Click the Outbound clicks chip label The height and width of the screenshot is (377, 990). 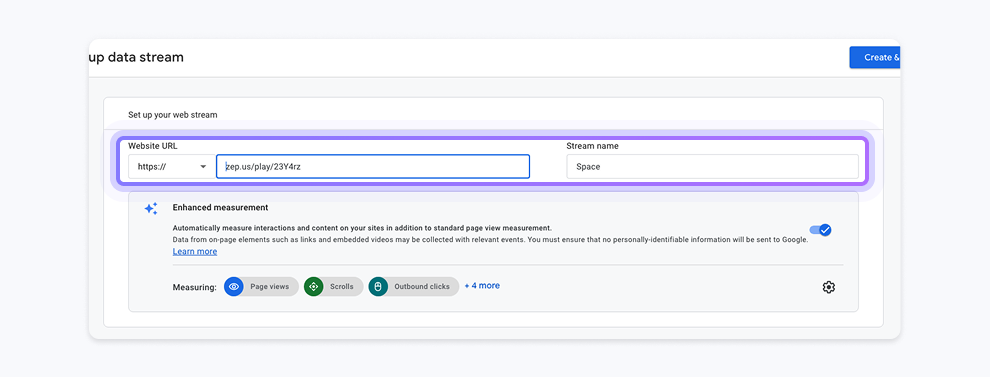[x=422, y=287]
